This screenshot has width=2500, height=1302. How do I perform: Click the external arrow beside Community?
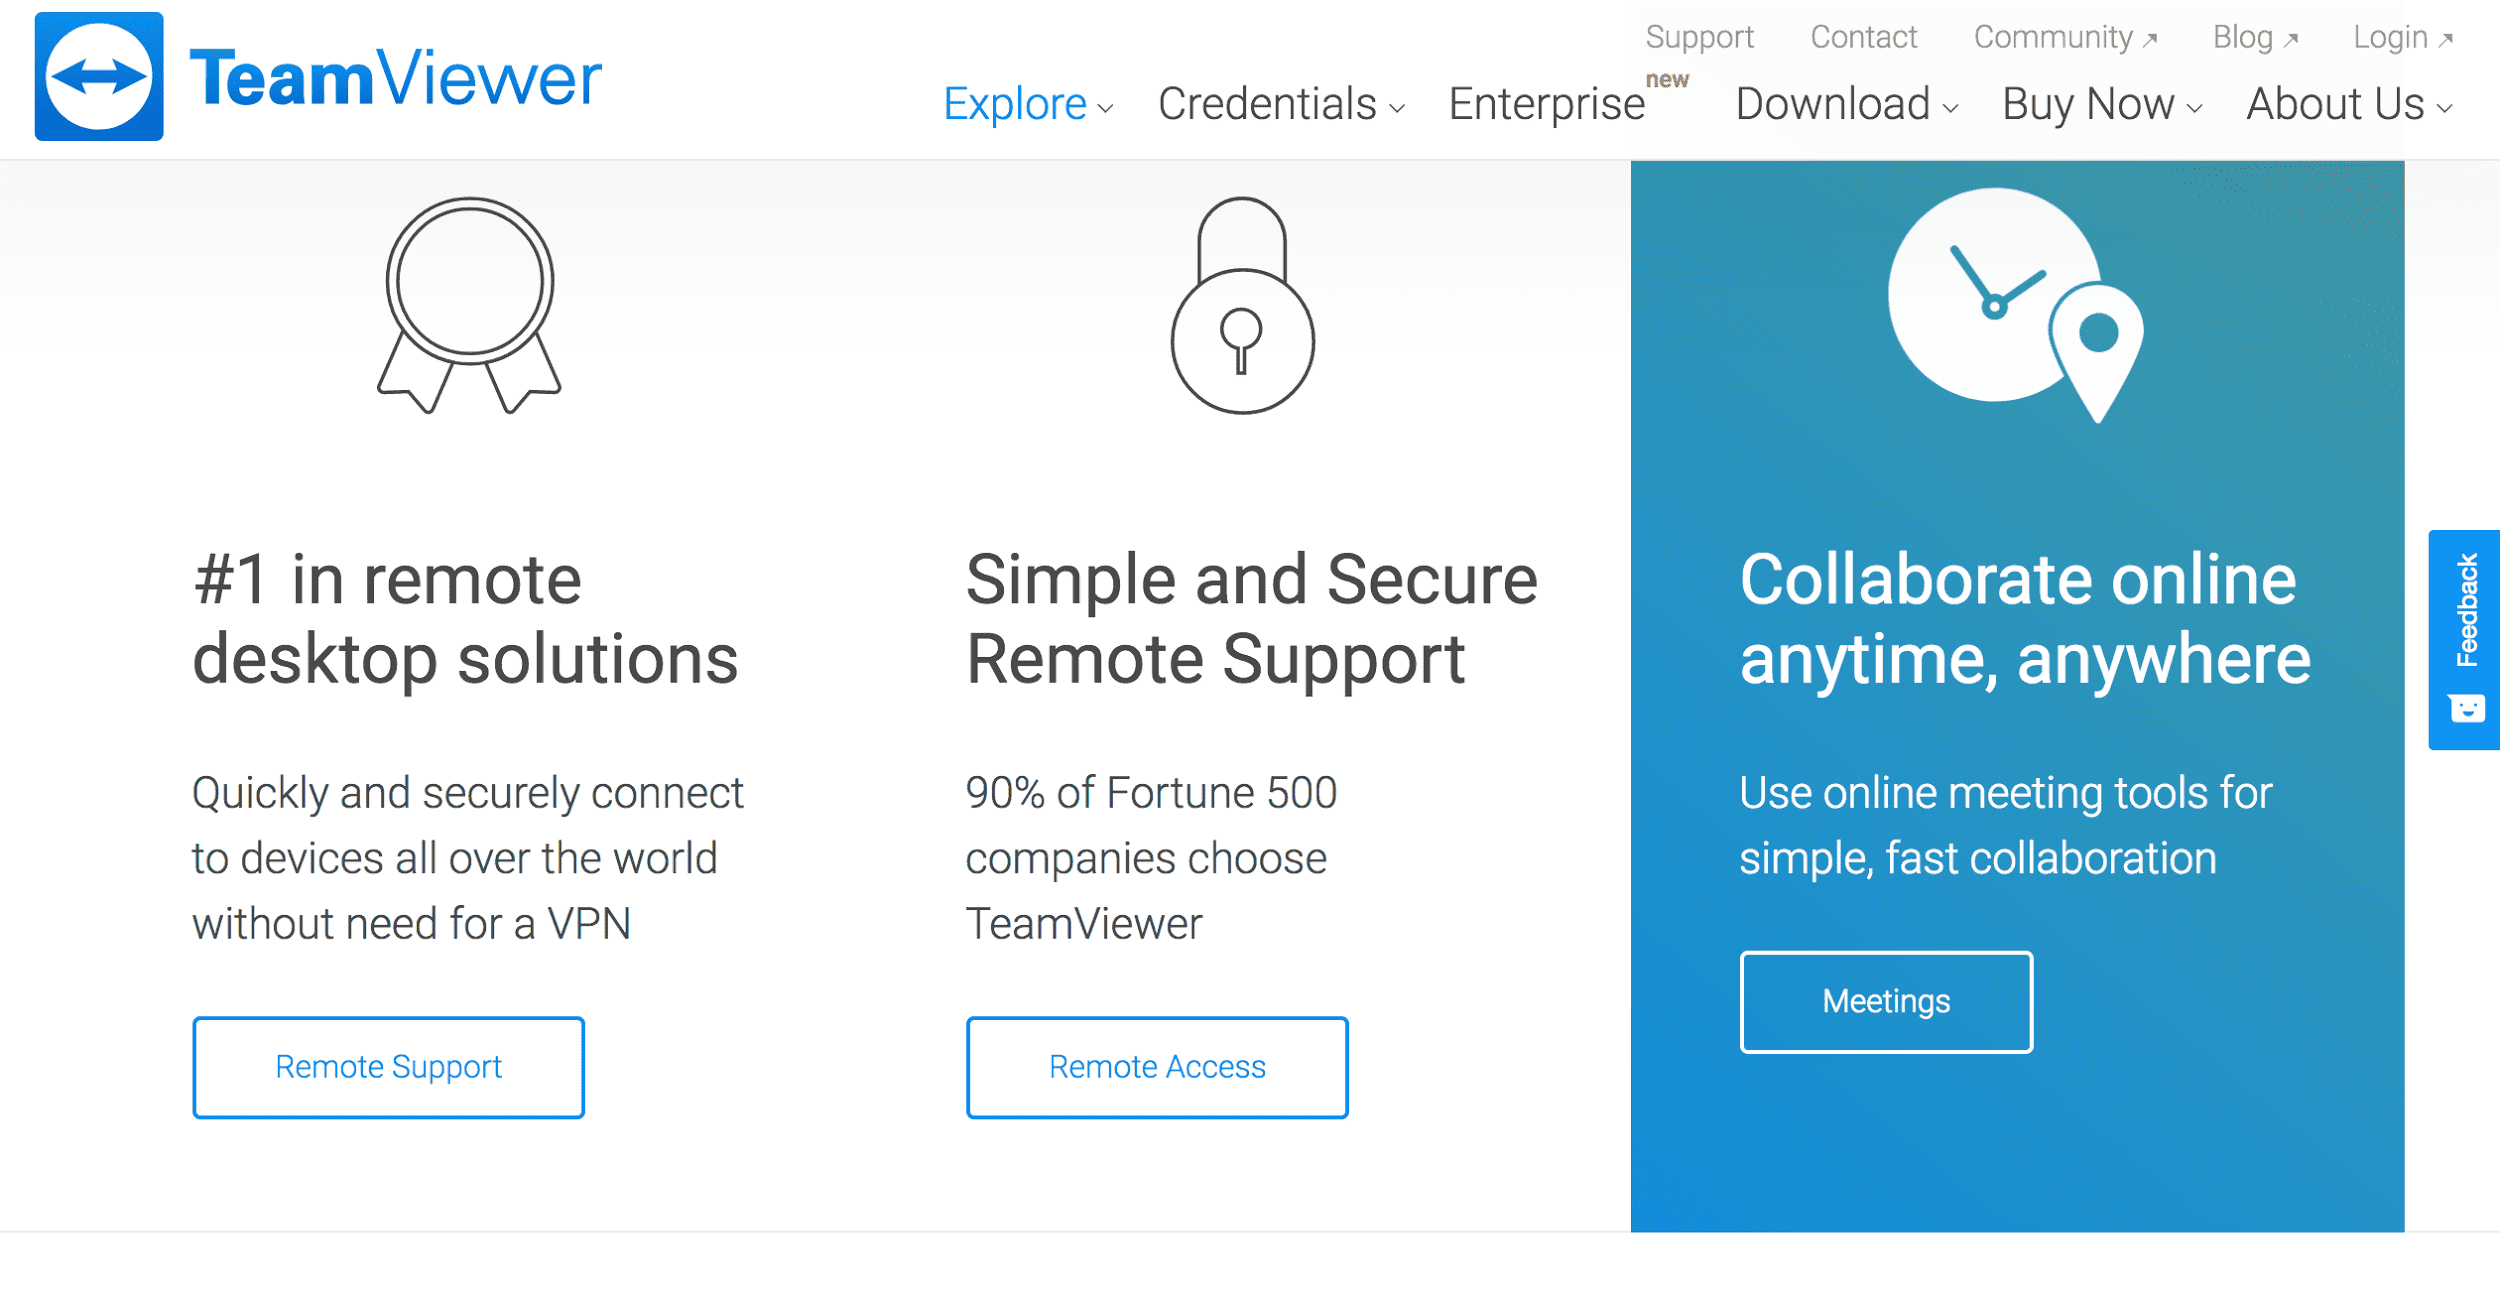pos(2150,40)
